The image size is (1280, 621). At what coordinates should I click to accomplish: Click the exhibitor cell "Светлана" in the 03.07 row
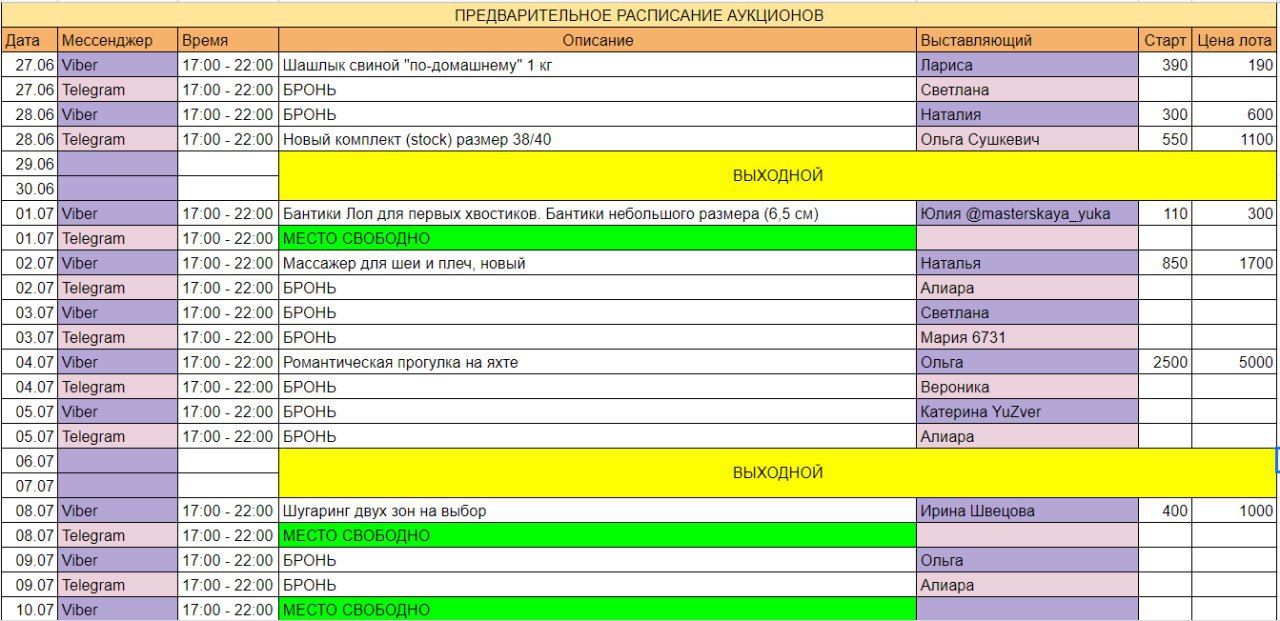tap(1028, 313)
